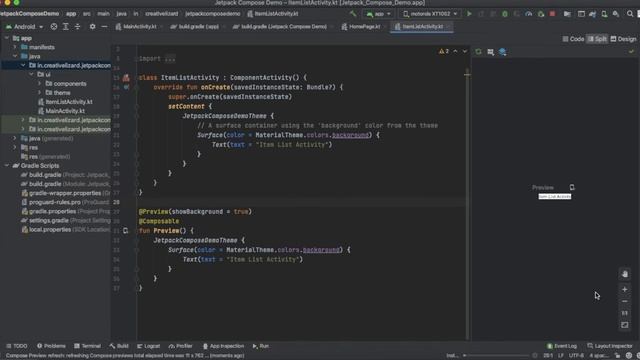Collapse the app module tree node

click(x=7, y=38)
